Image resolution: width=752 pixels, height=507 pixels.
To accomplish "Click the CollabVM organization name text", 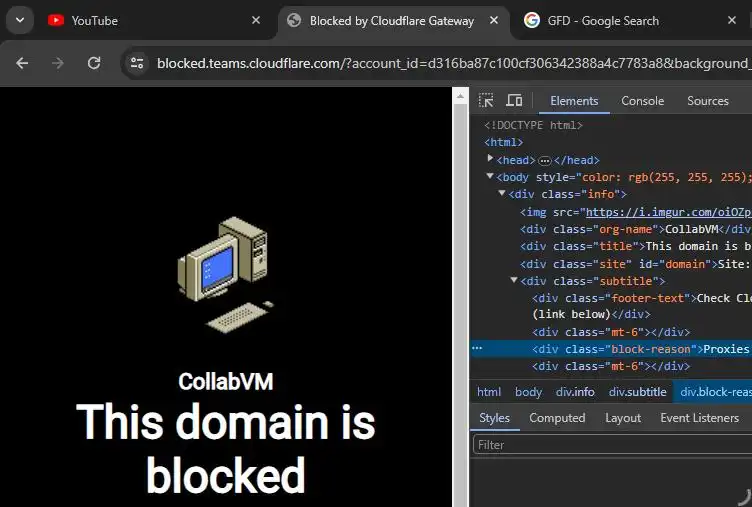I will tap(225, 382).
